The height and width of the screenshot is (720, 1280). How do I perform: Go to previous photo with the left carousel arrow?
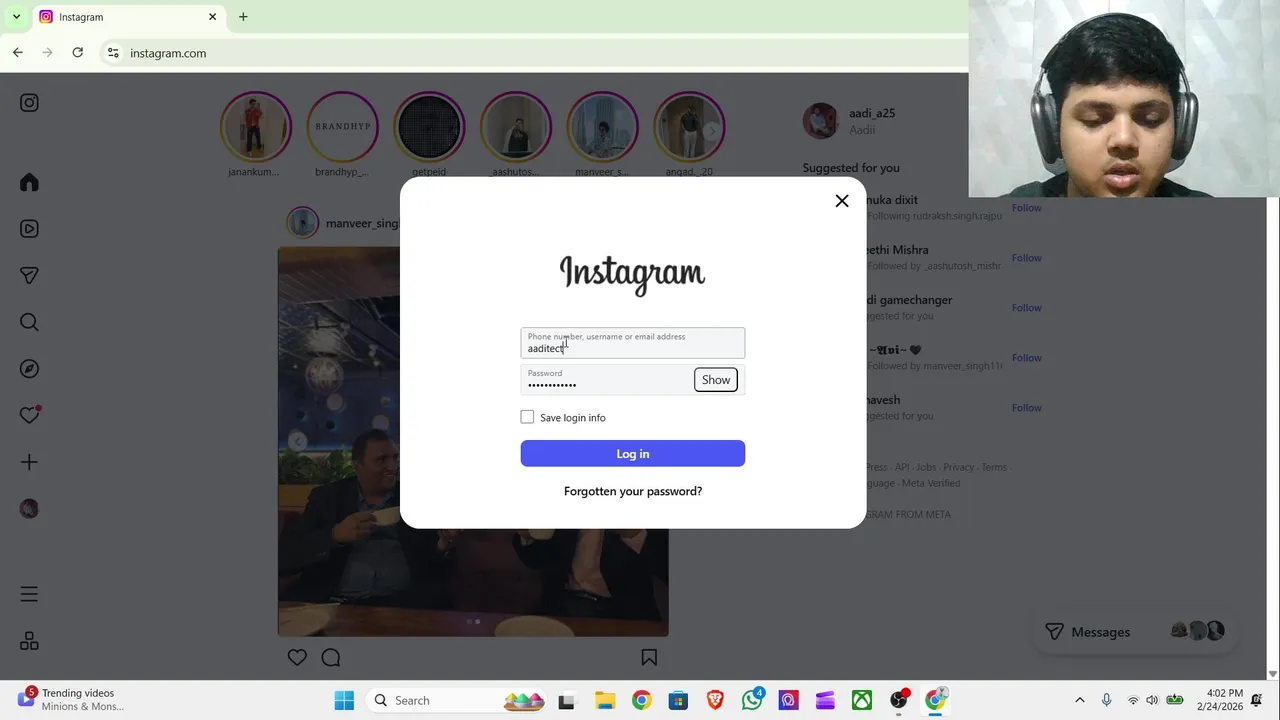[x=297, y=441]
